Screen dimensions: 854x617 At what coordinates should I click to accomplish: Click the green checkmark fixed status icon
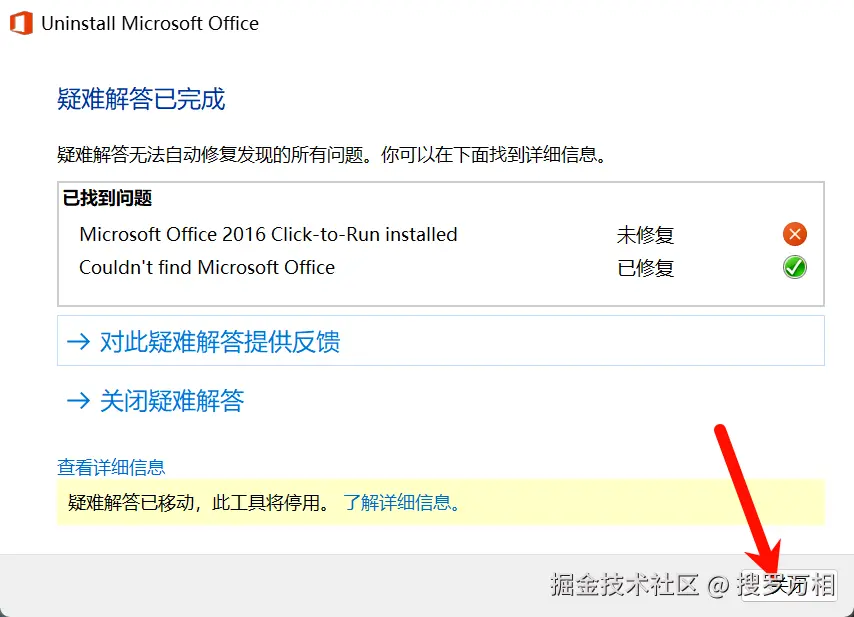coord(795,267)
